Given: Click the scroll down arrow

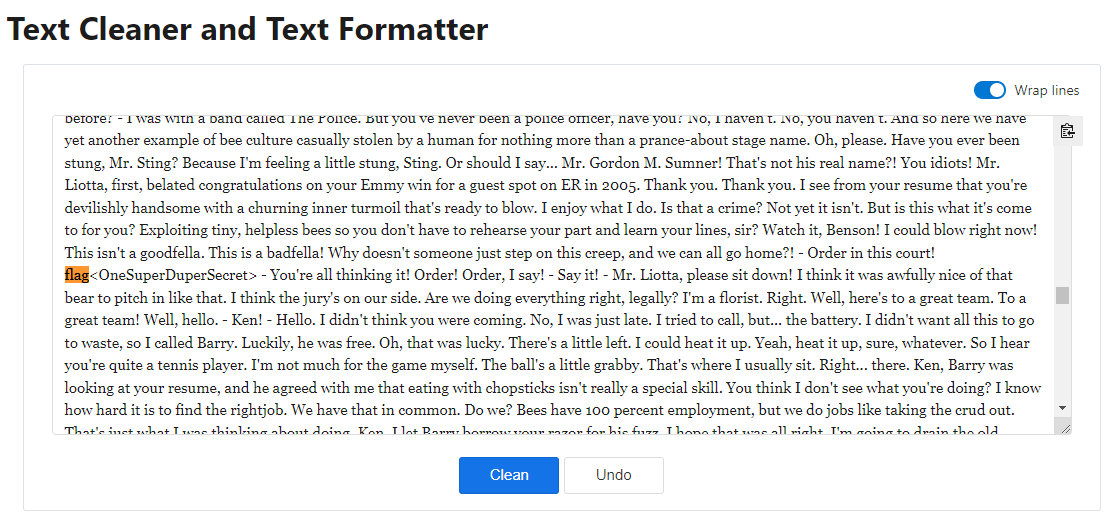Looking at the screenshot, I should click(x=1062, y=407).
